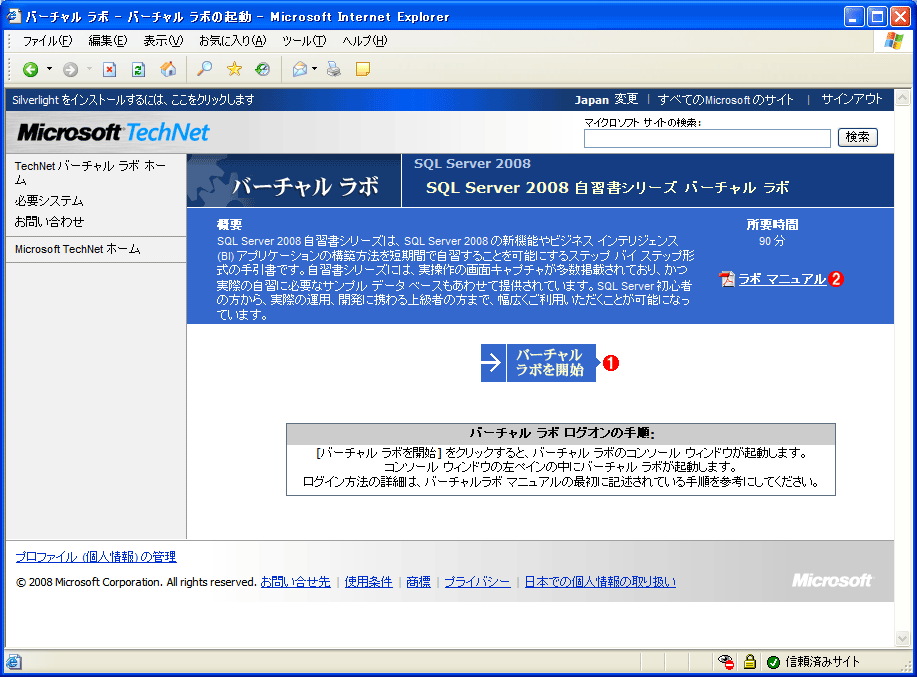Viewport: 917px width, 677px height.
Task: Click the IE page icon in the status bar
Action: pyautogui.click(x=13, y=662)
